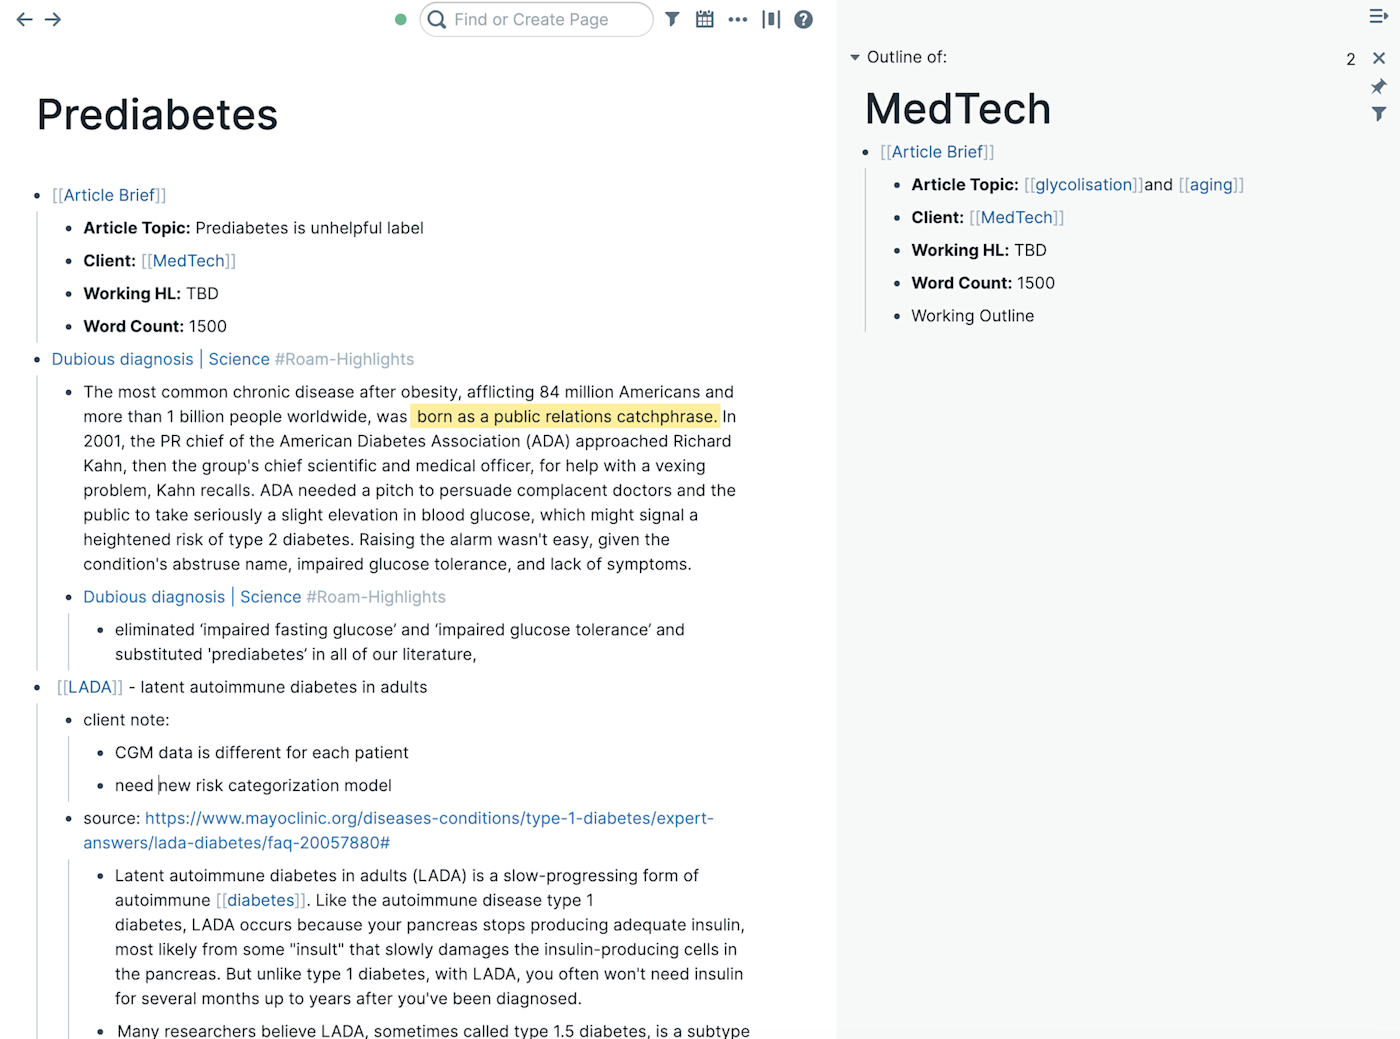Click the #Roam-Highlights tag on first Dubious diagnosis
This screenshot has height=1039, width=1400.
click(x=344, y=359)
